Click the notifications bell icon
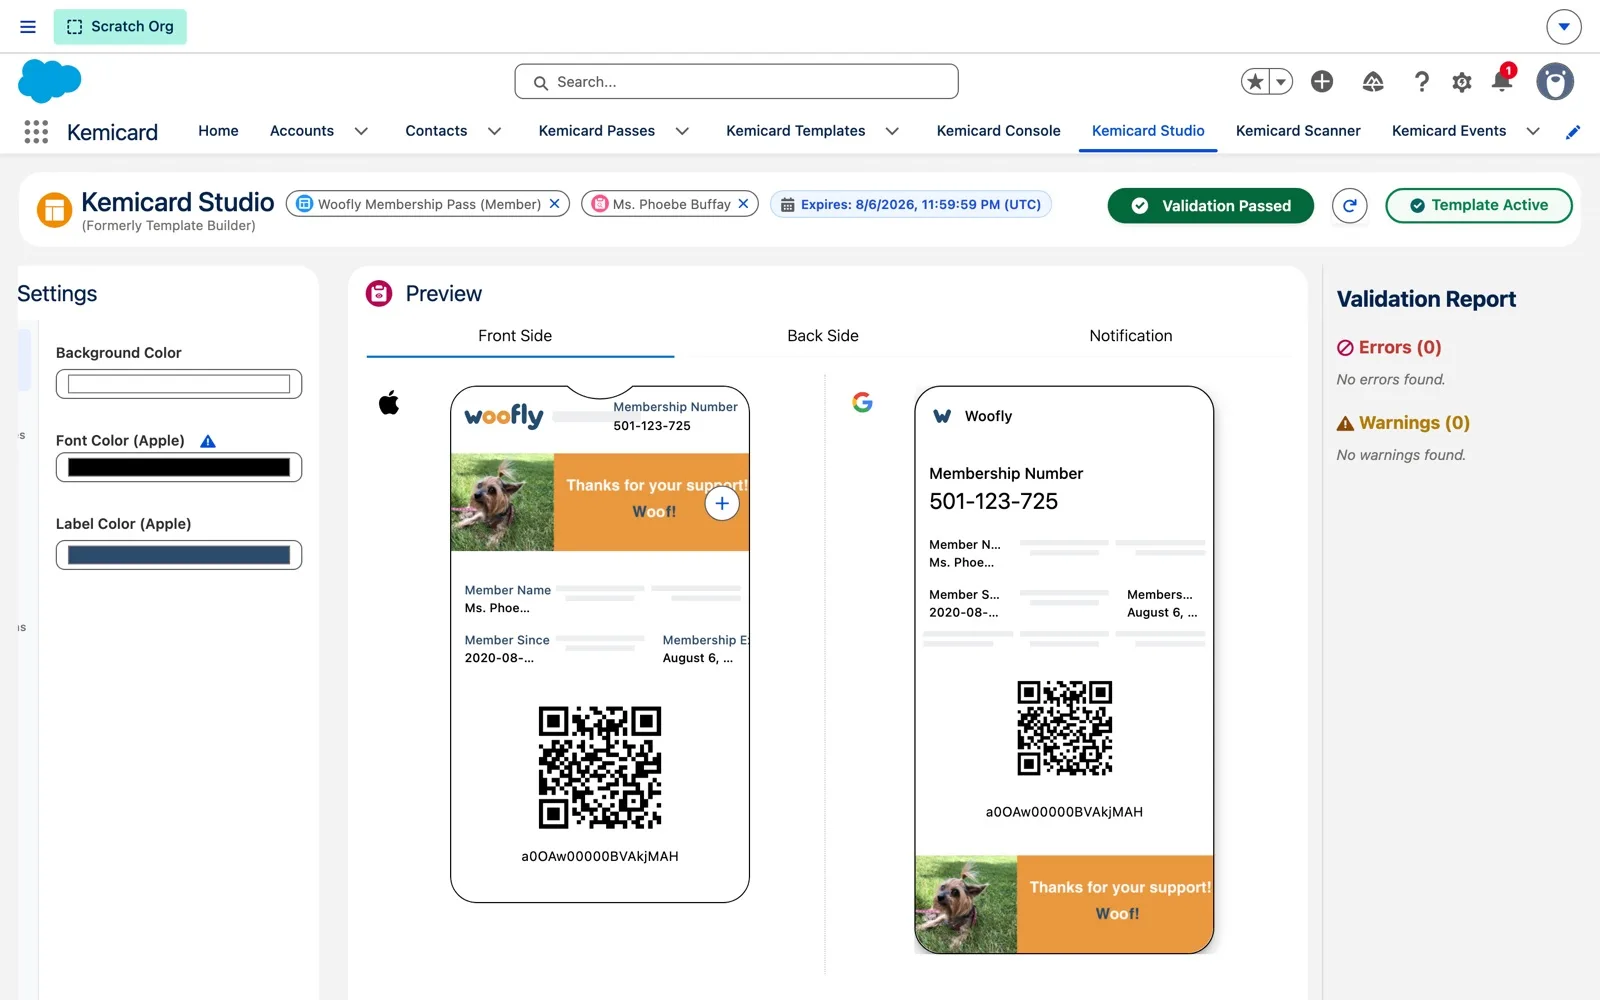Image resolution: width=1600 pixels, height=1000 pixels. pyautogui.click(x=1502, y=80)
